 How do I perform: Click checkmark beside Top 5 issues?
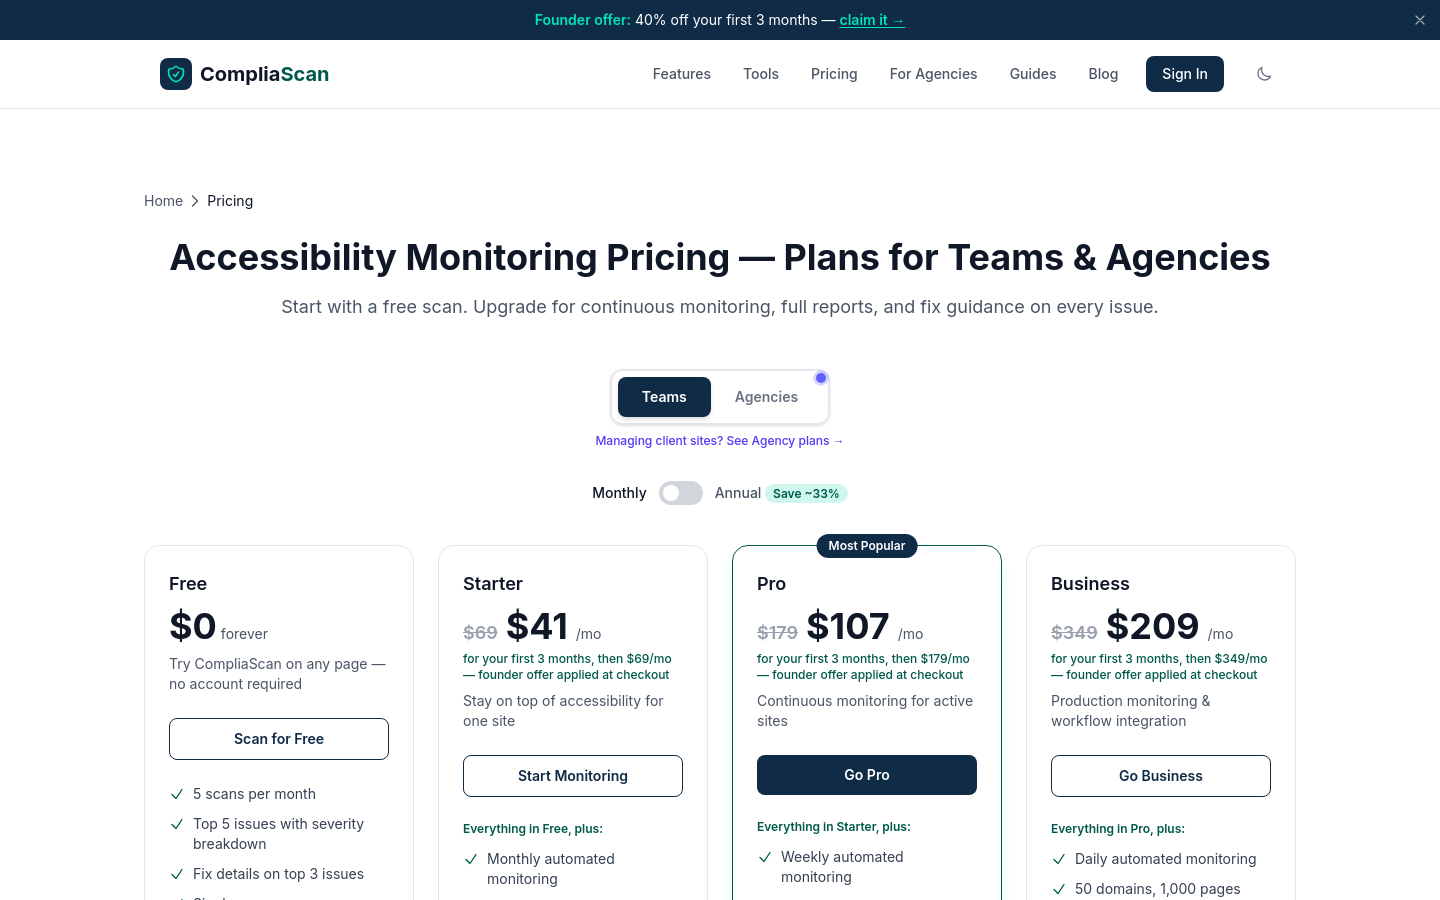pos(177,824)
